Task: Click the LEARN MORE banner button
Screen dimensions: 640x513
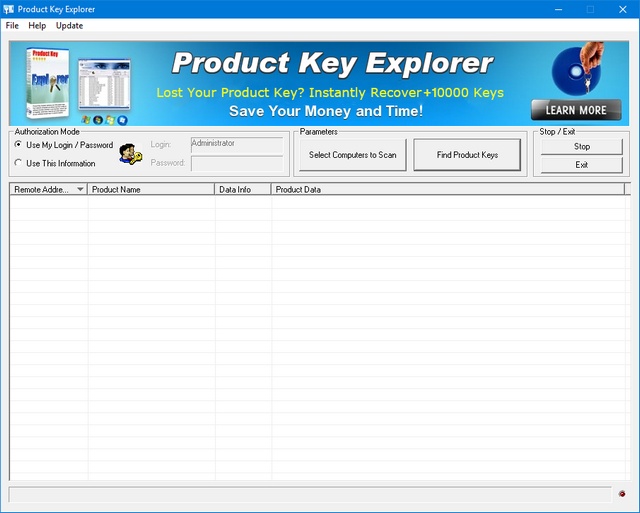Action: (x=576, y=110)
